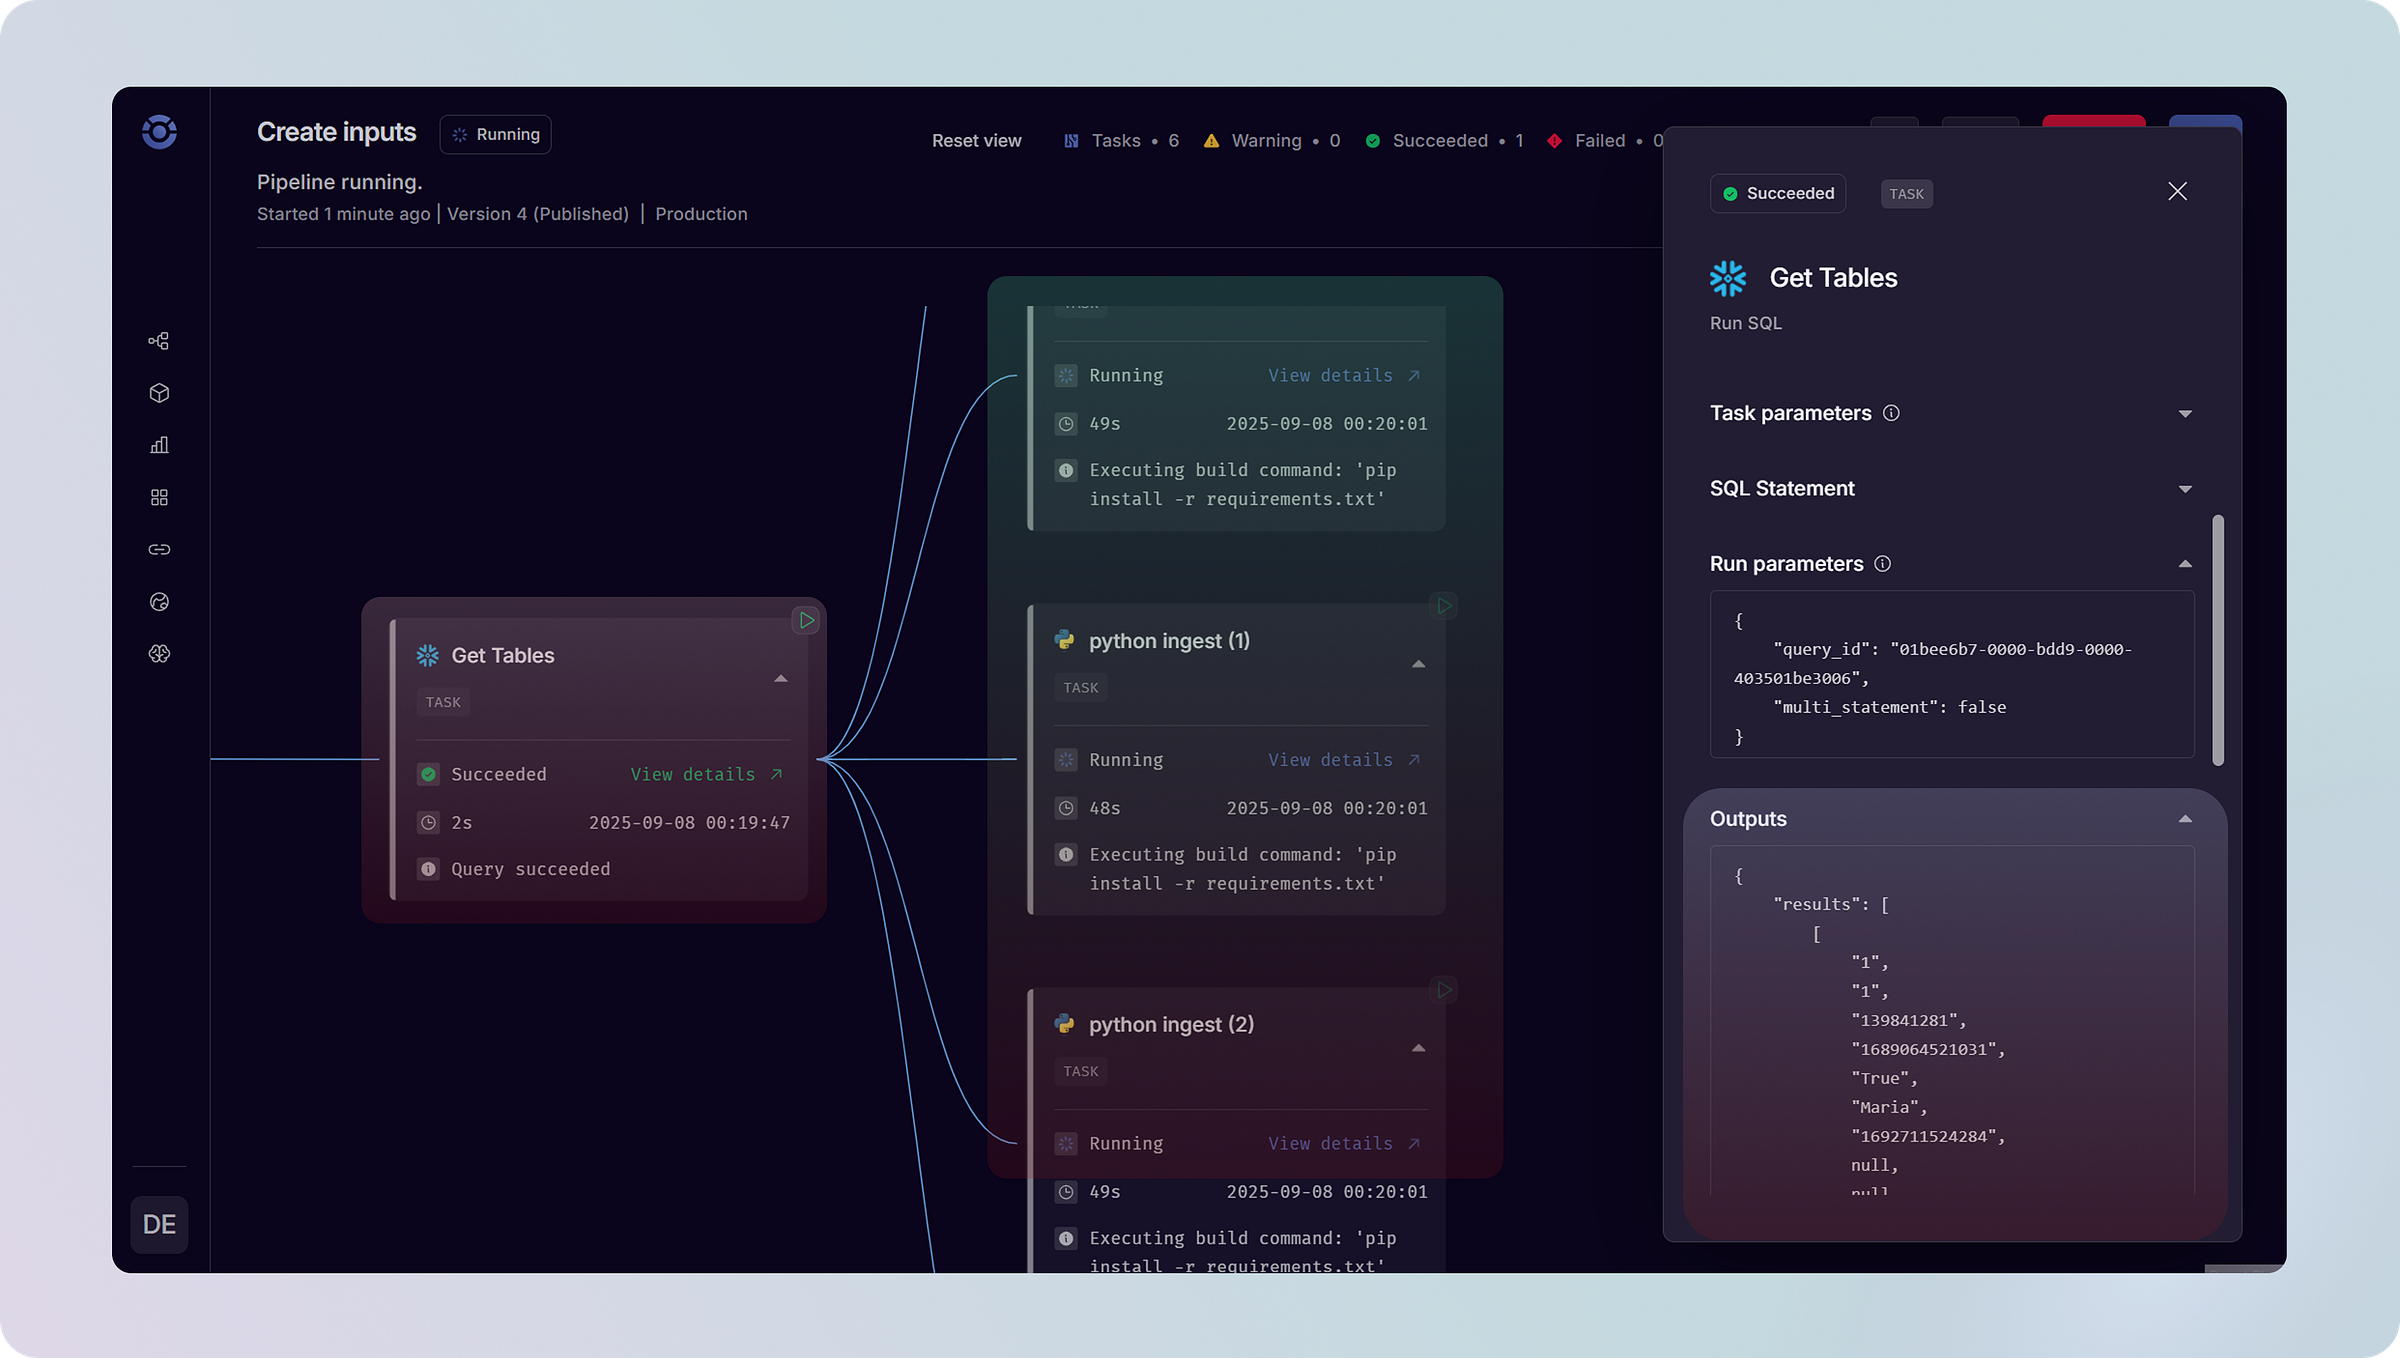Expand the SQL Statement section
This screenshot has height=1358, width=2400.
click(2185, 489)
